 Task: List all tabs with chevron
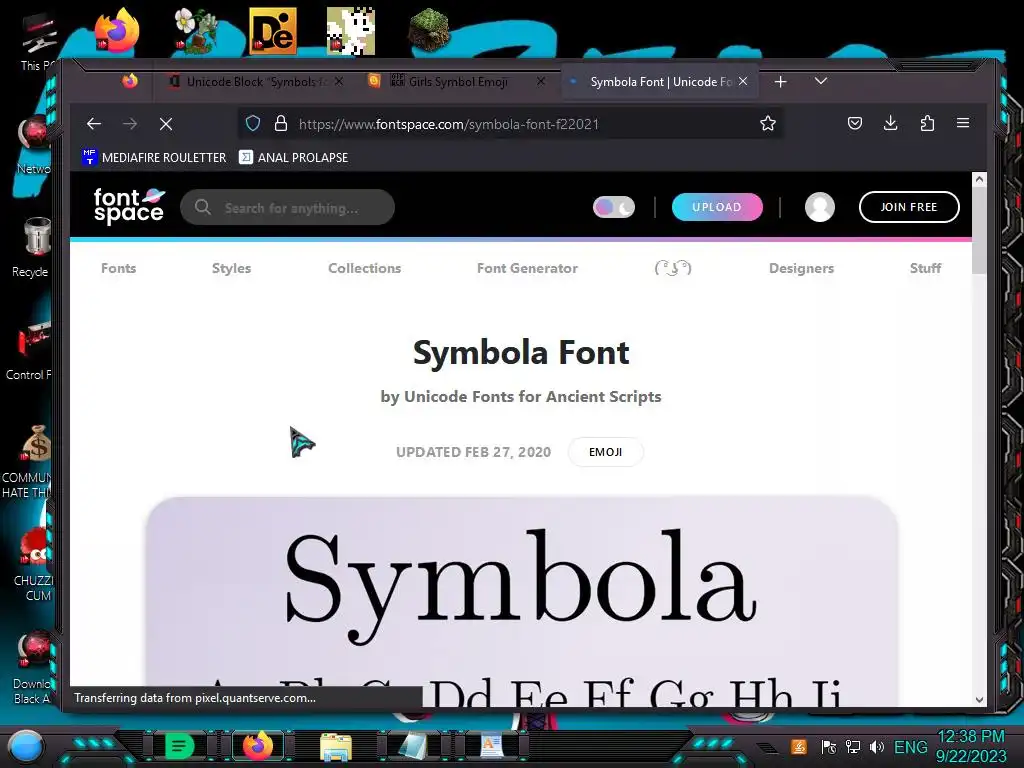[x=821, y=81]
